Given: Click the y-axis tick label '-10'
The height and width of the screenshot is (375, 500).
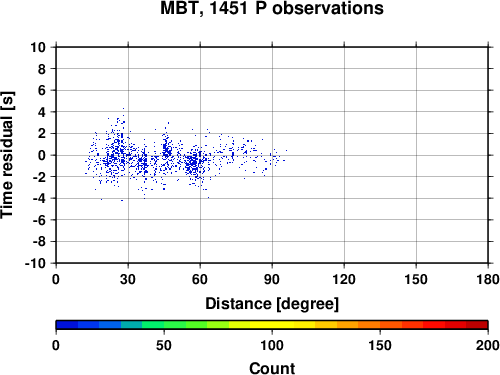Looking at the screenshot, I should [x=35, y=263].
